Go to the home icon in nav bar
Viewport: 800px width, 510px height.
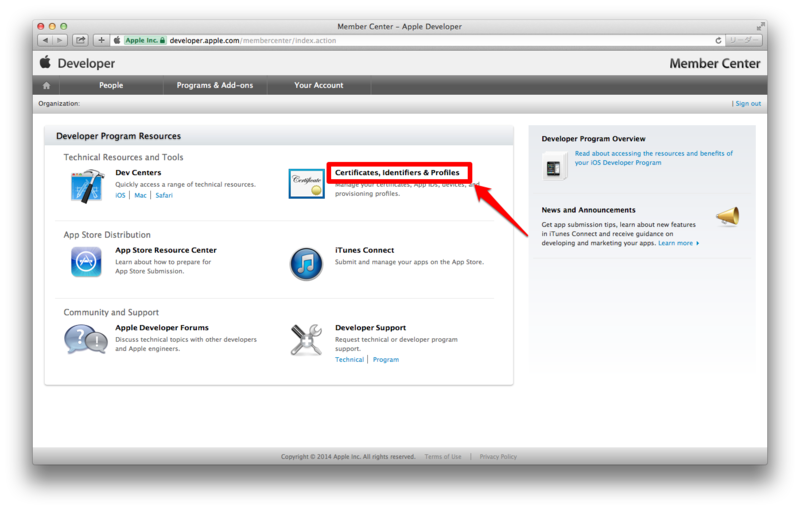pyautogui.click(x=46, y=85)
